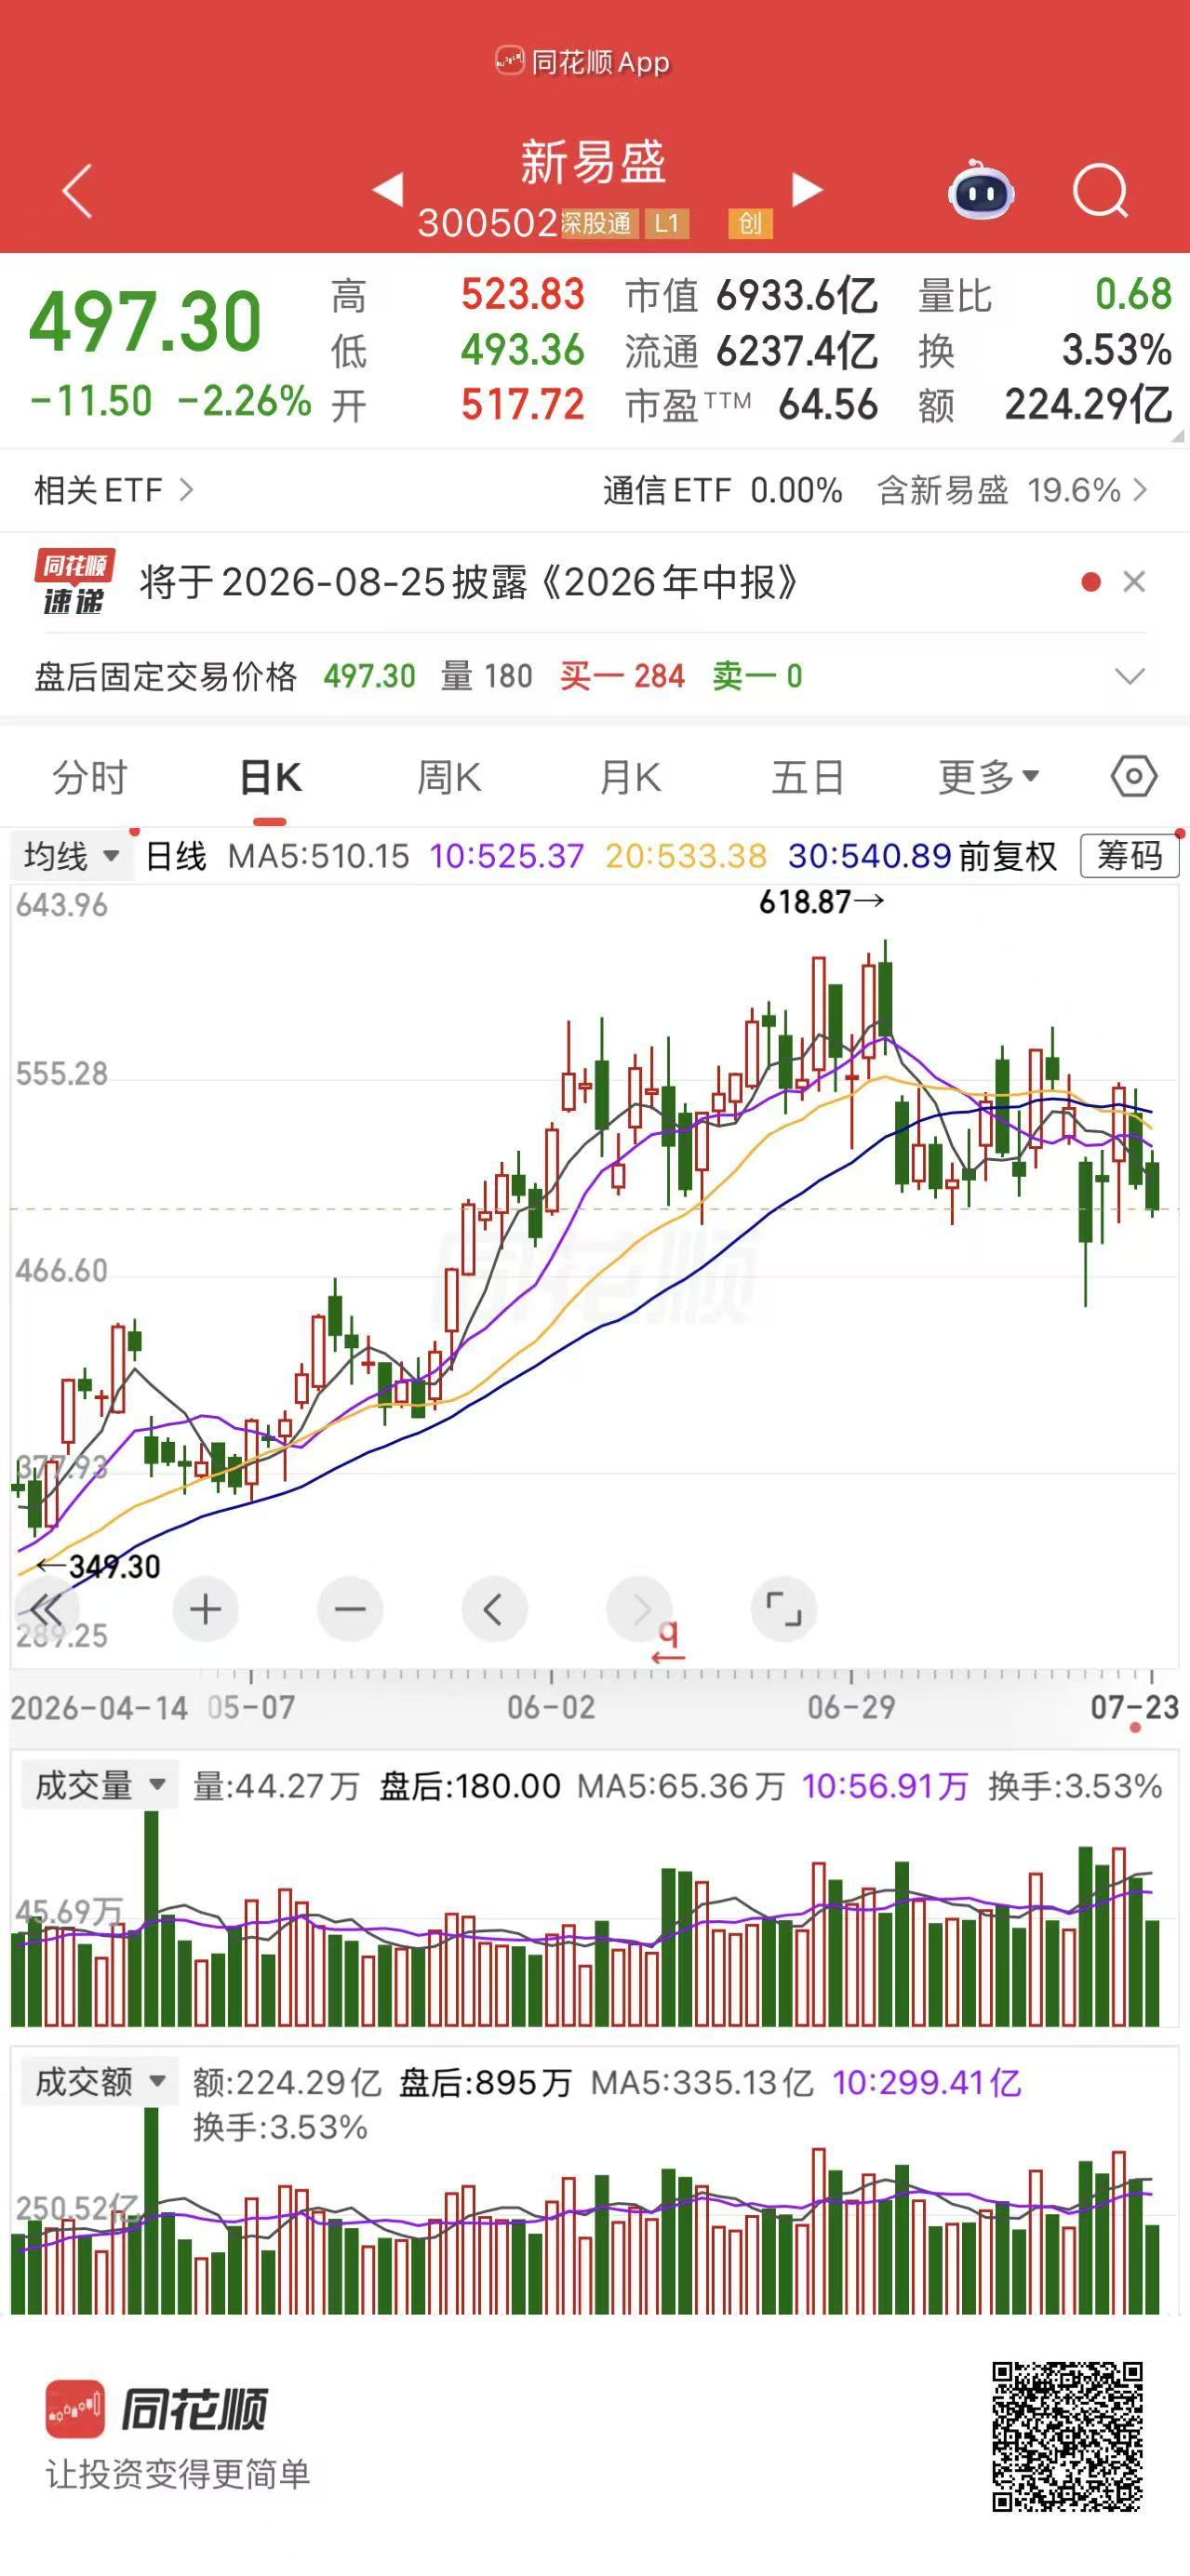Switch to the 月K tab
This screenshot has height=2576, width=1190.
point(629,777)
